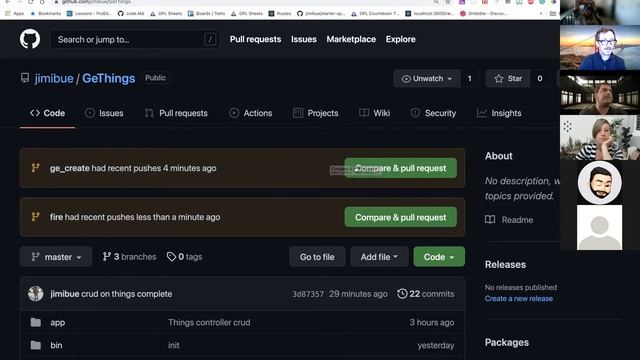View the 0 tags list
This screenshot has width=640, height=360.
[184, 257]
